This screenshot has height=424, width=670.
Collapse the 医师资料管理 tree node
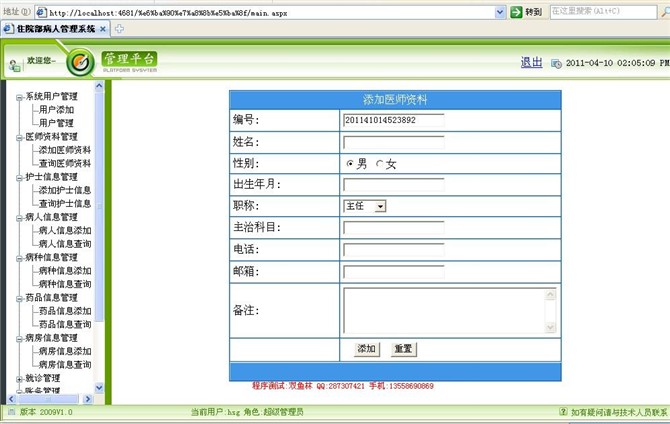point(19,138)
